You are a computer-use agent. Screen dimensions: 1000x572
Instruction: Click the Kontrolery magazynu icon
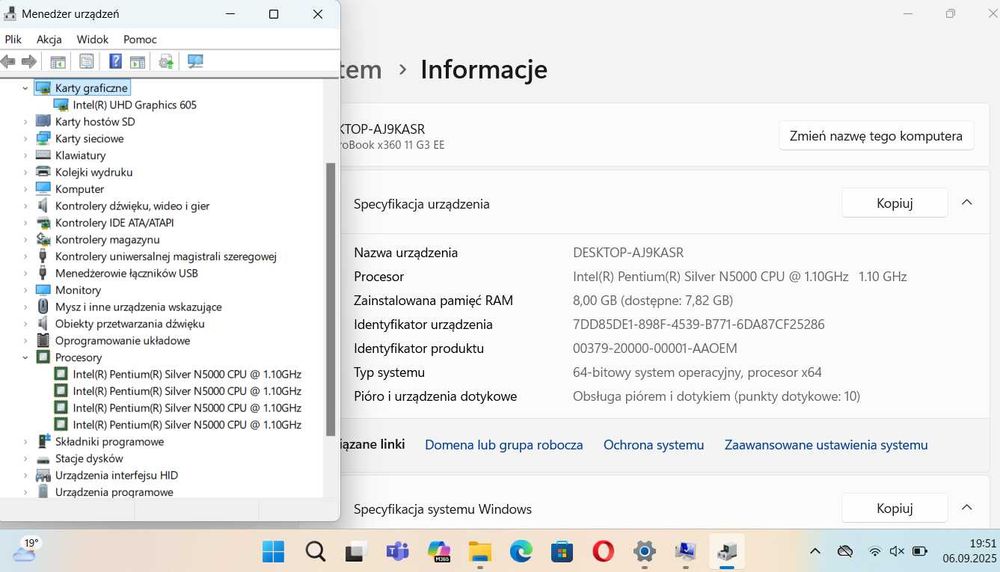[x=43, y=239]
